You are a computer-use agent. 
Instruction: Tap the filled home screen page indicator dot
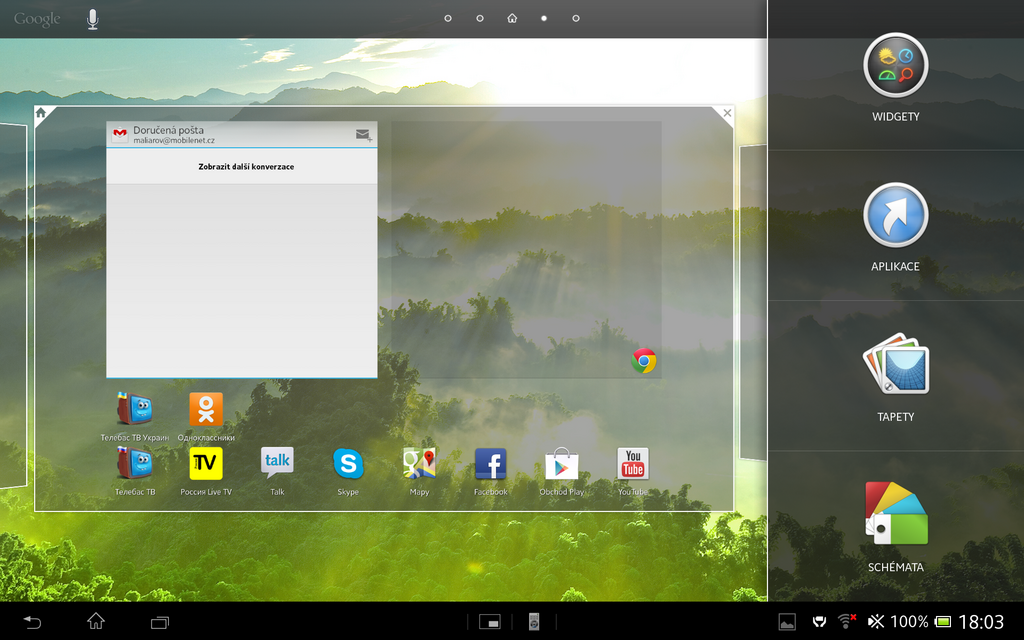(544, 17)
